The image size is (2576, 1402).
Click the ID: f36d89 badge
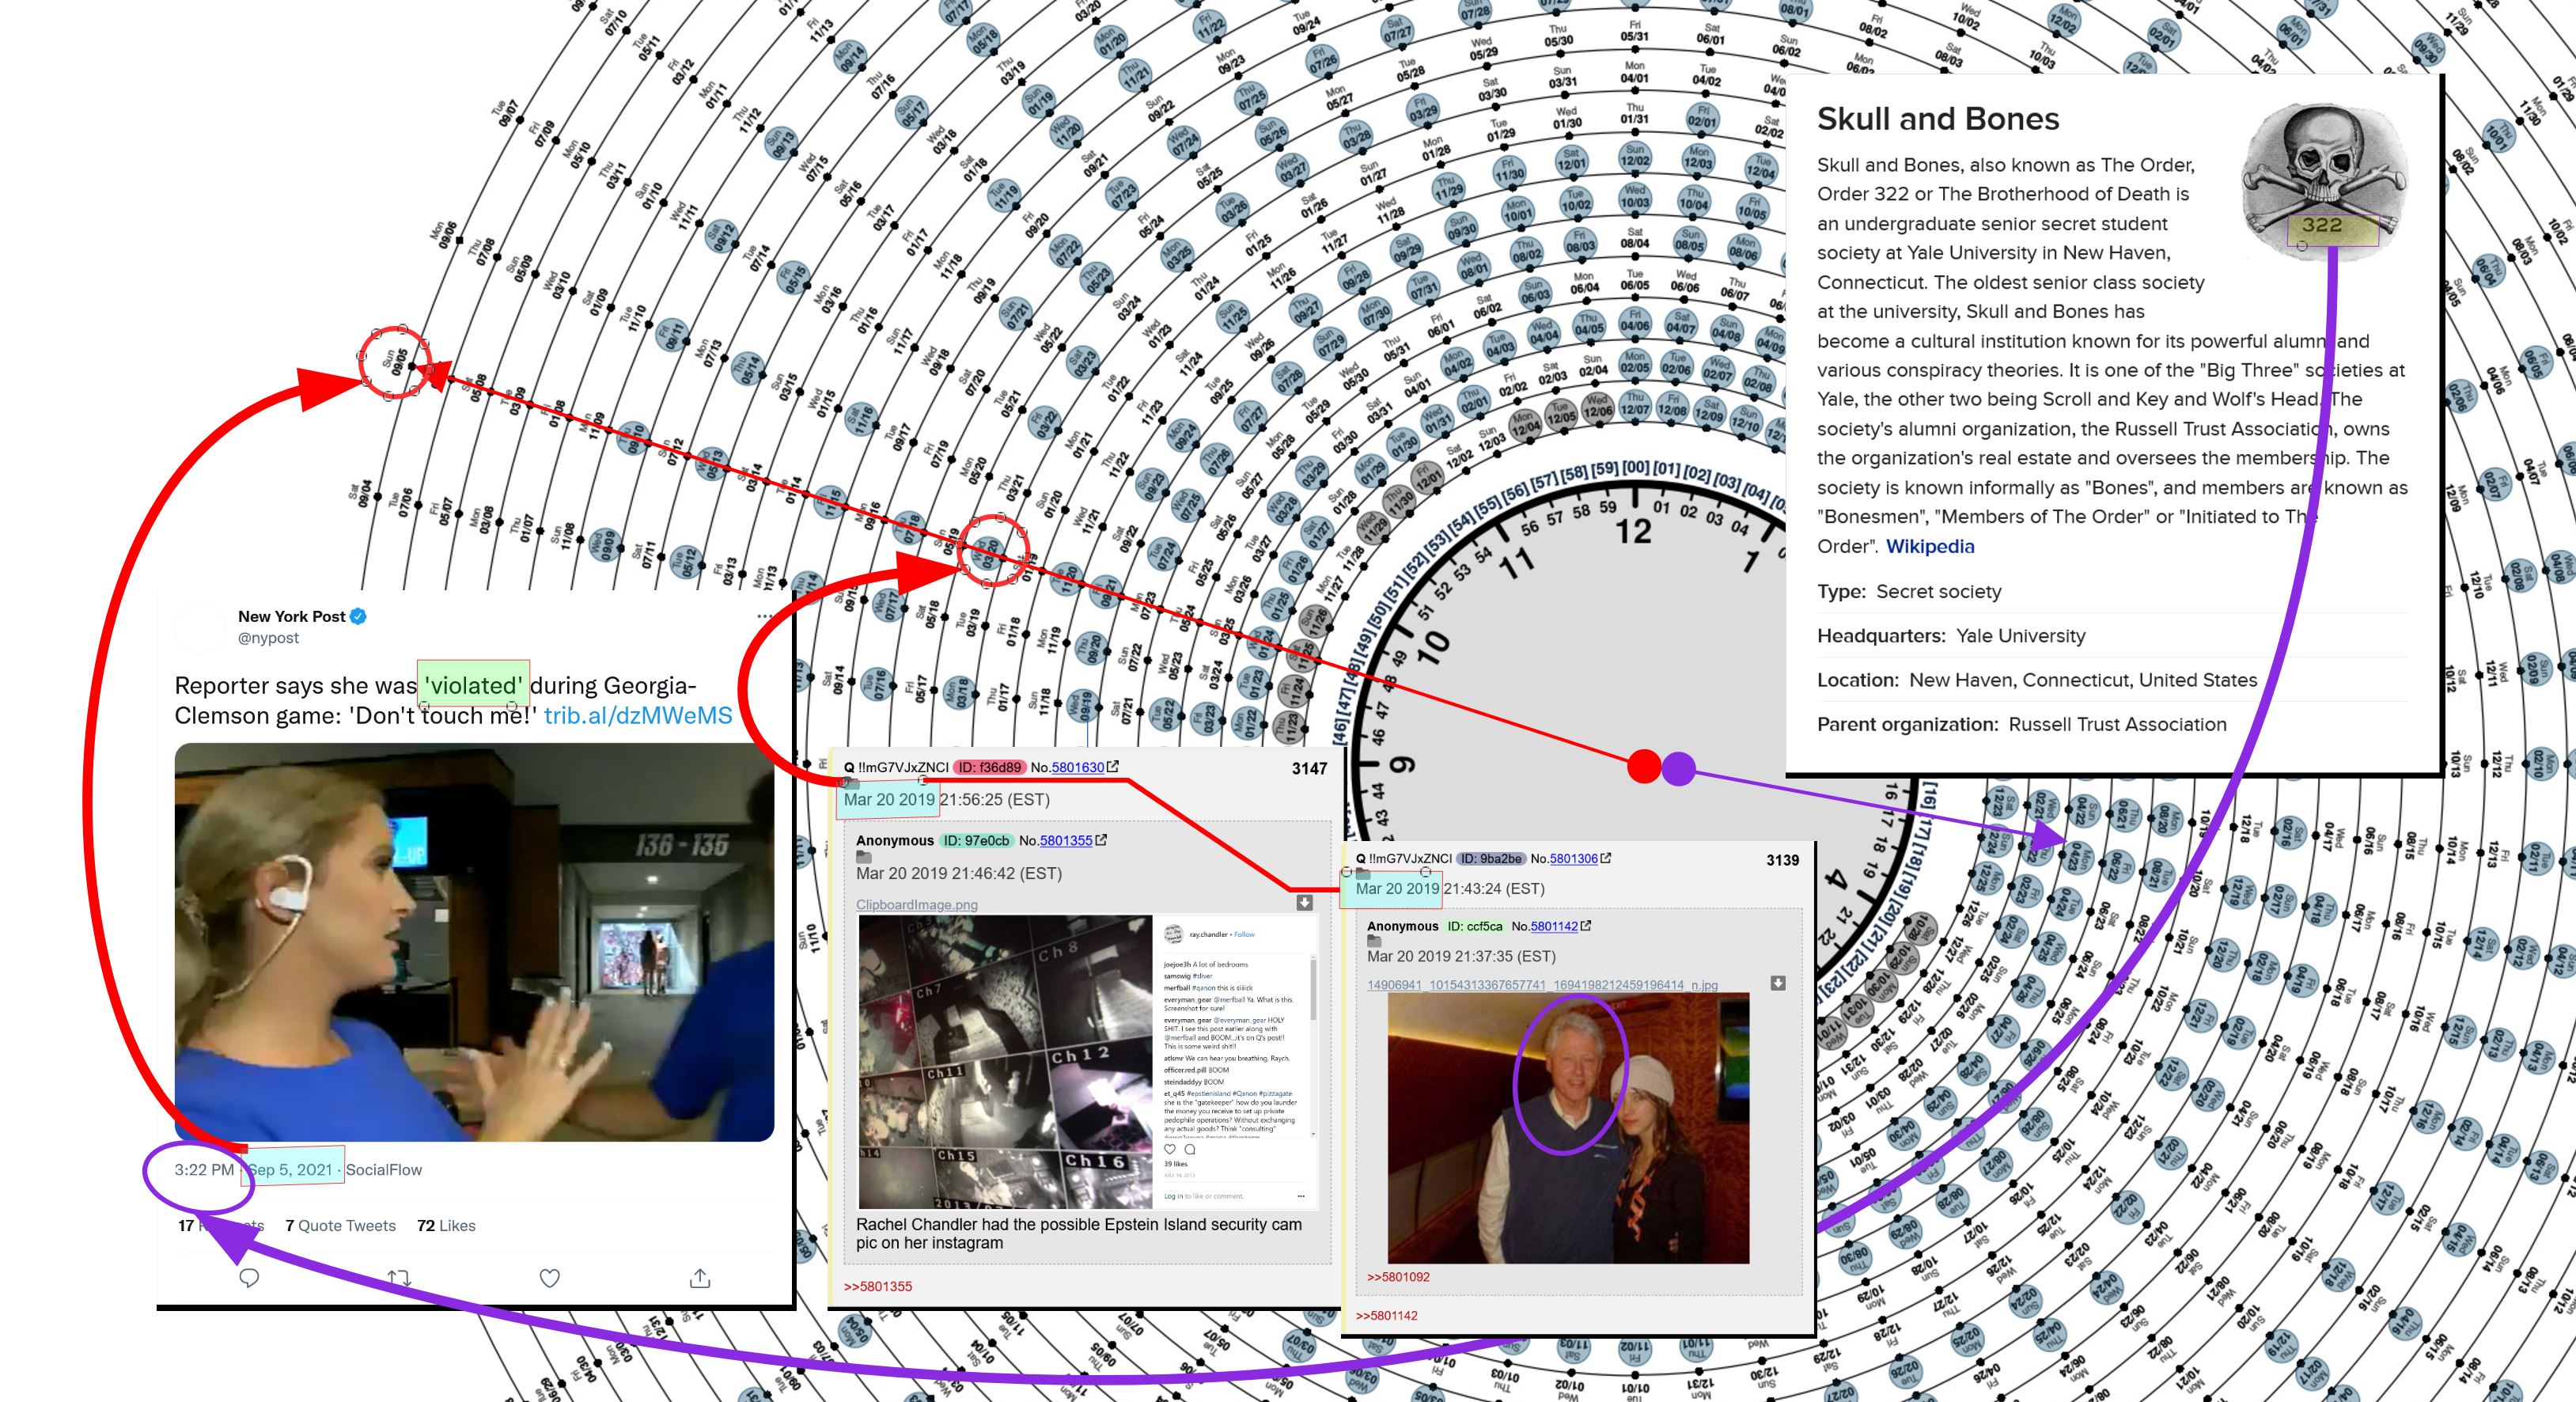pyautogui.click(x=988, y=767)
